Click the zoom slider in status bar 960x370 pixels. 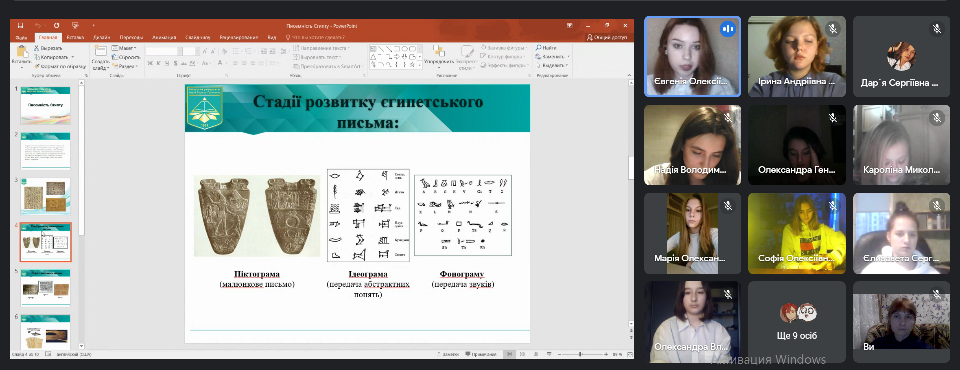click(x=580, y=355)
